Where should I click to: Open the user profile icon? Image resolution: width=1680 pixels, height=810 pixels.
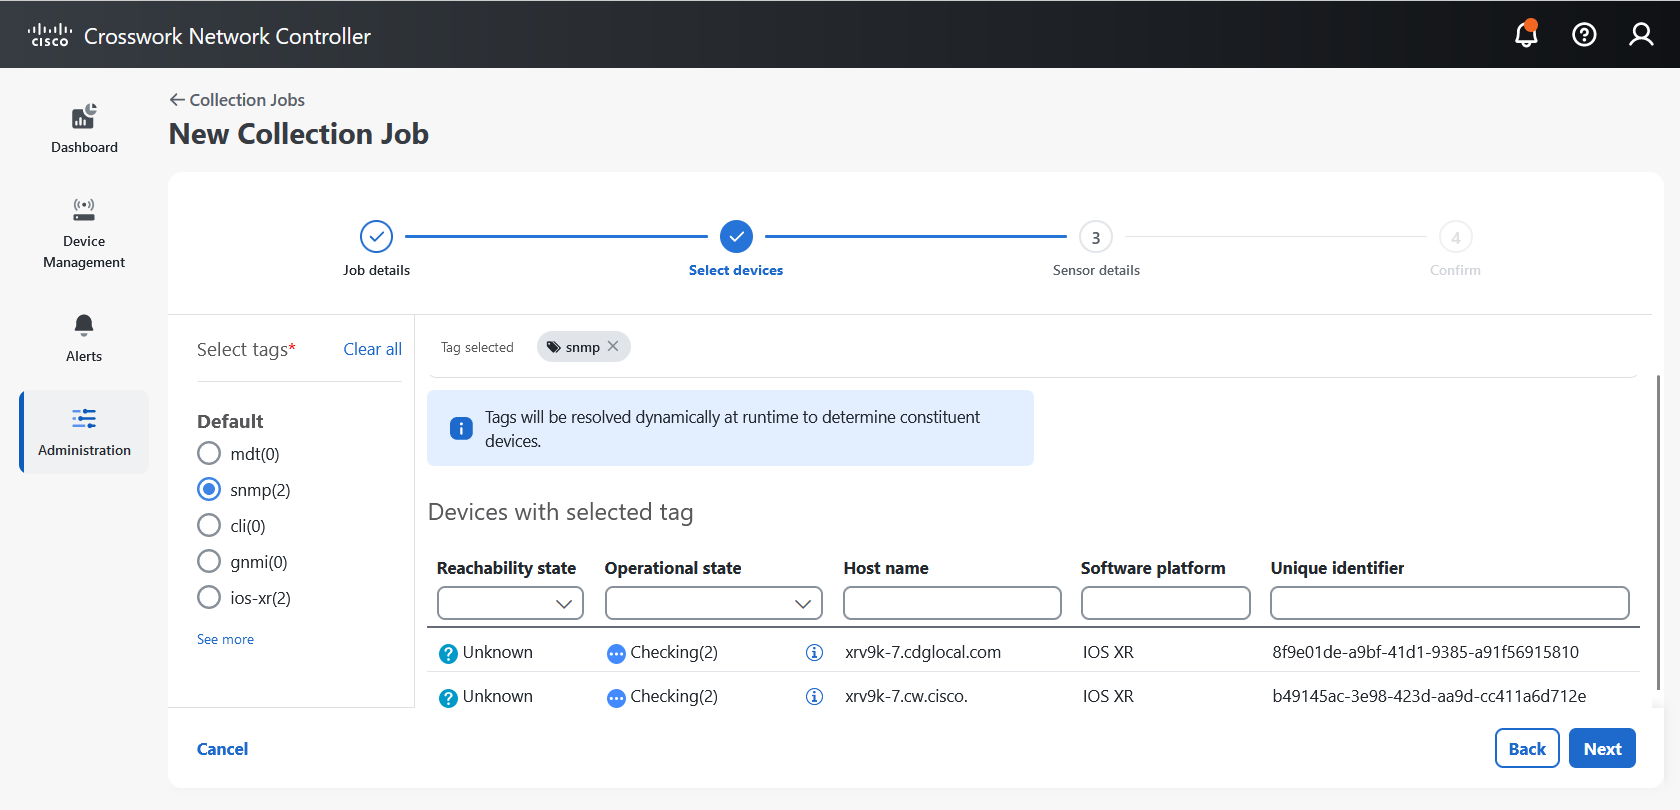click(x=1641, y=35)
